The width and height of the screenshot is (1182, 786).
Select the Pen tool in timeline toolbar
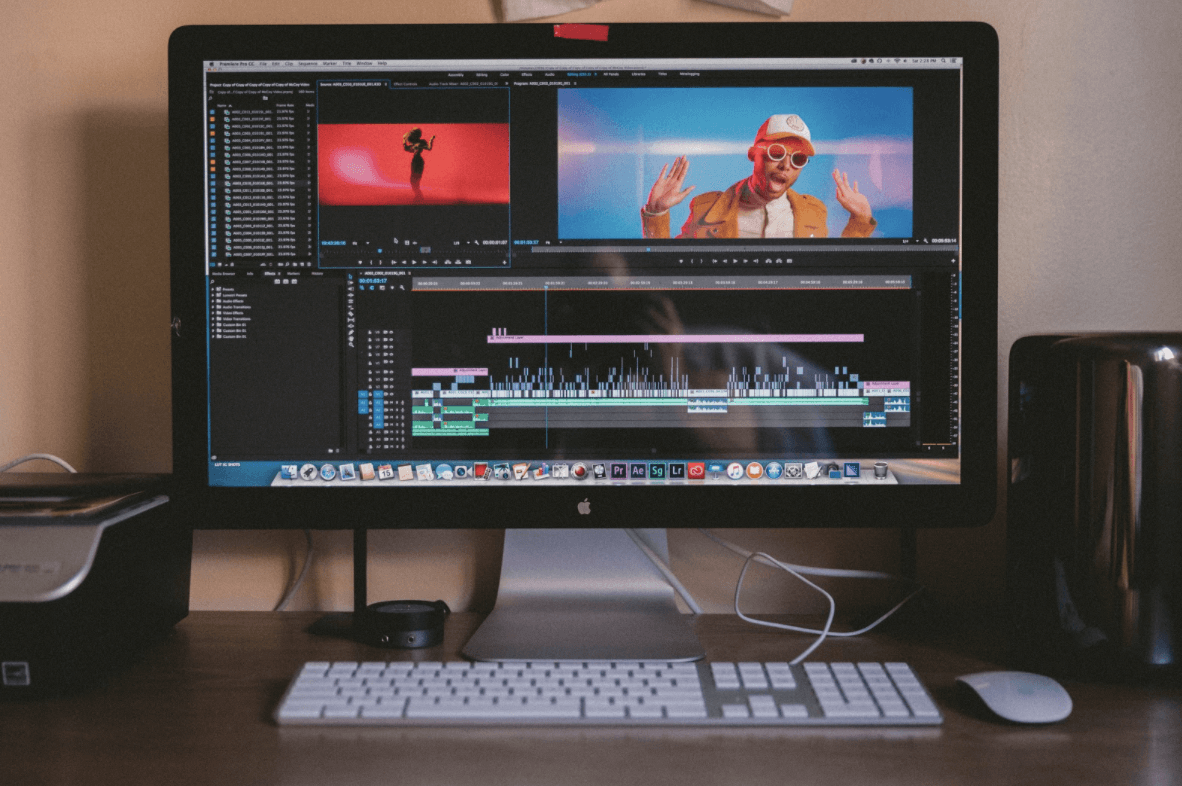[351, 332]
